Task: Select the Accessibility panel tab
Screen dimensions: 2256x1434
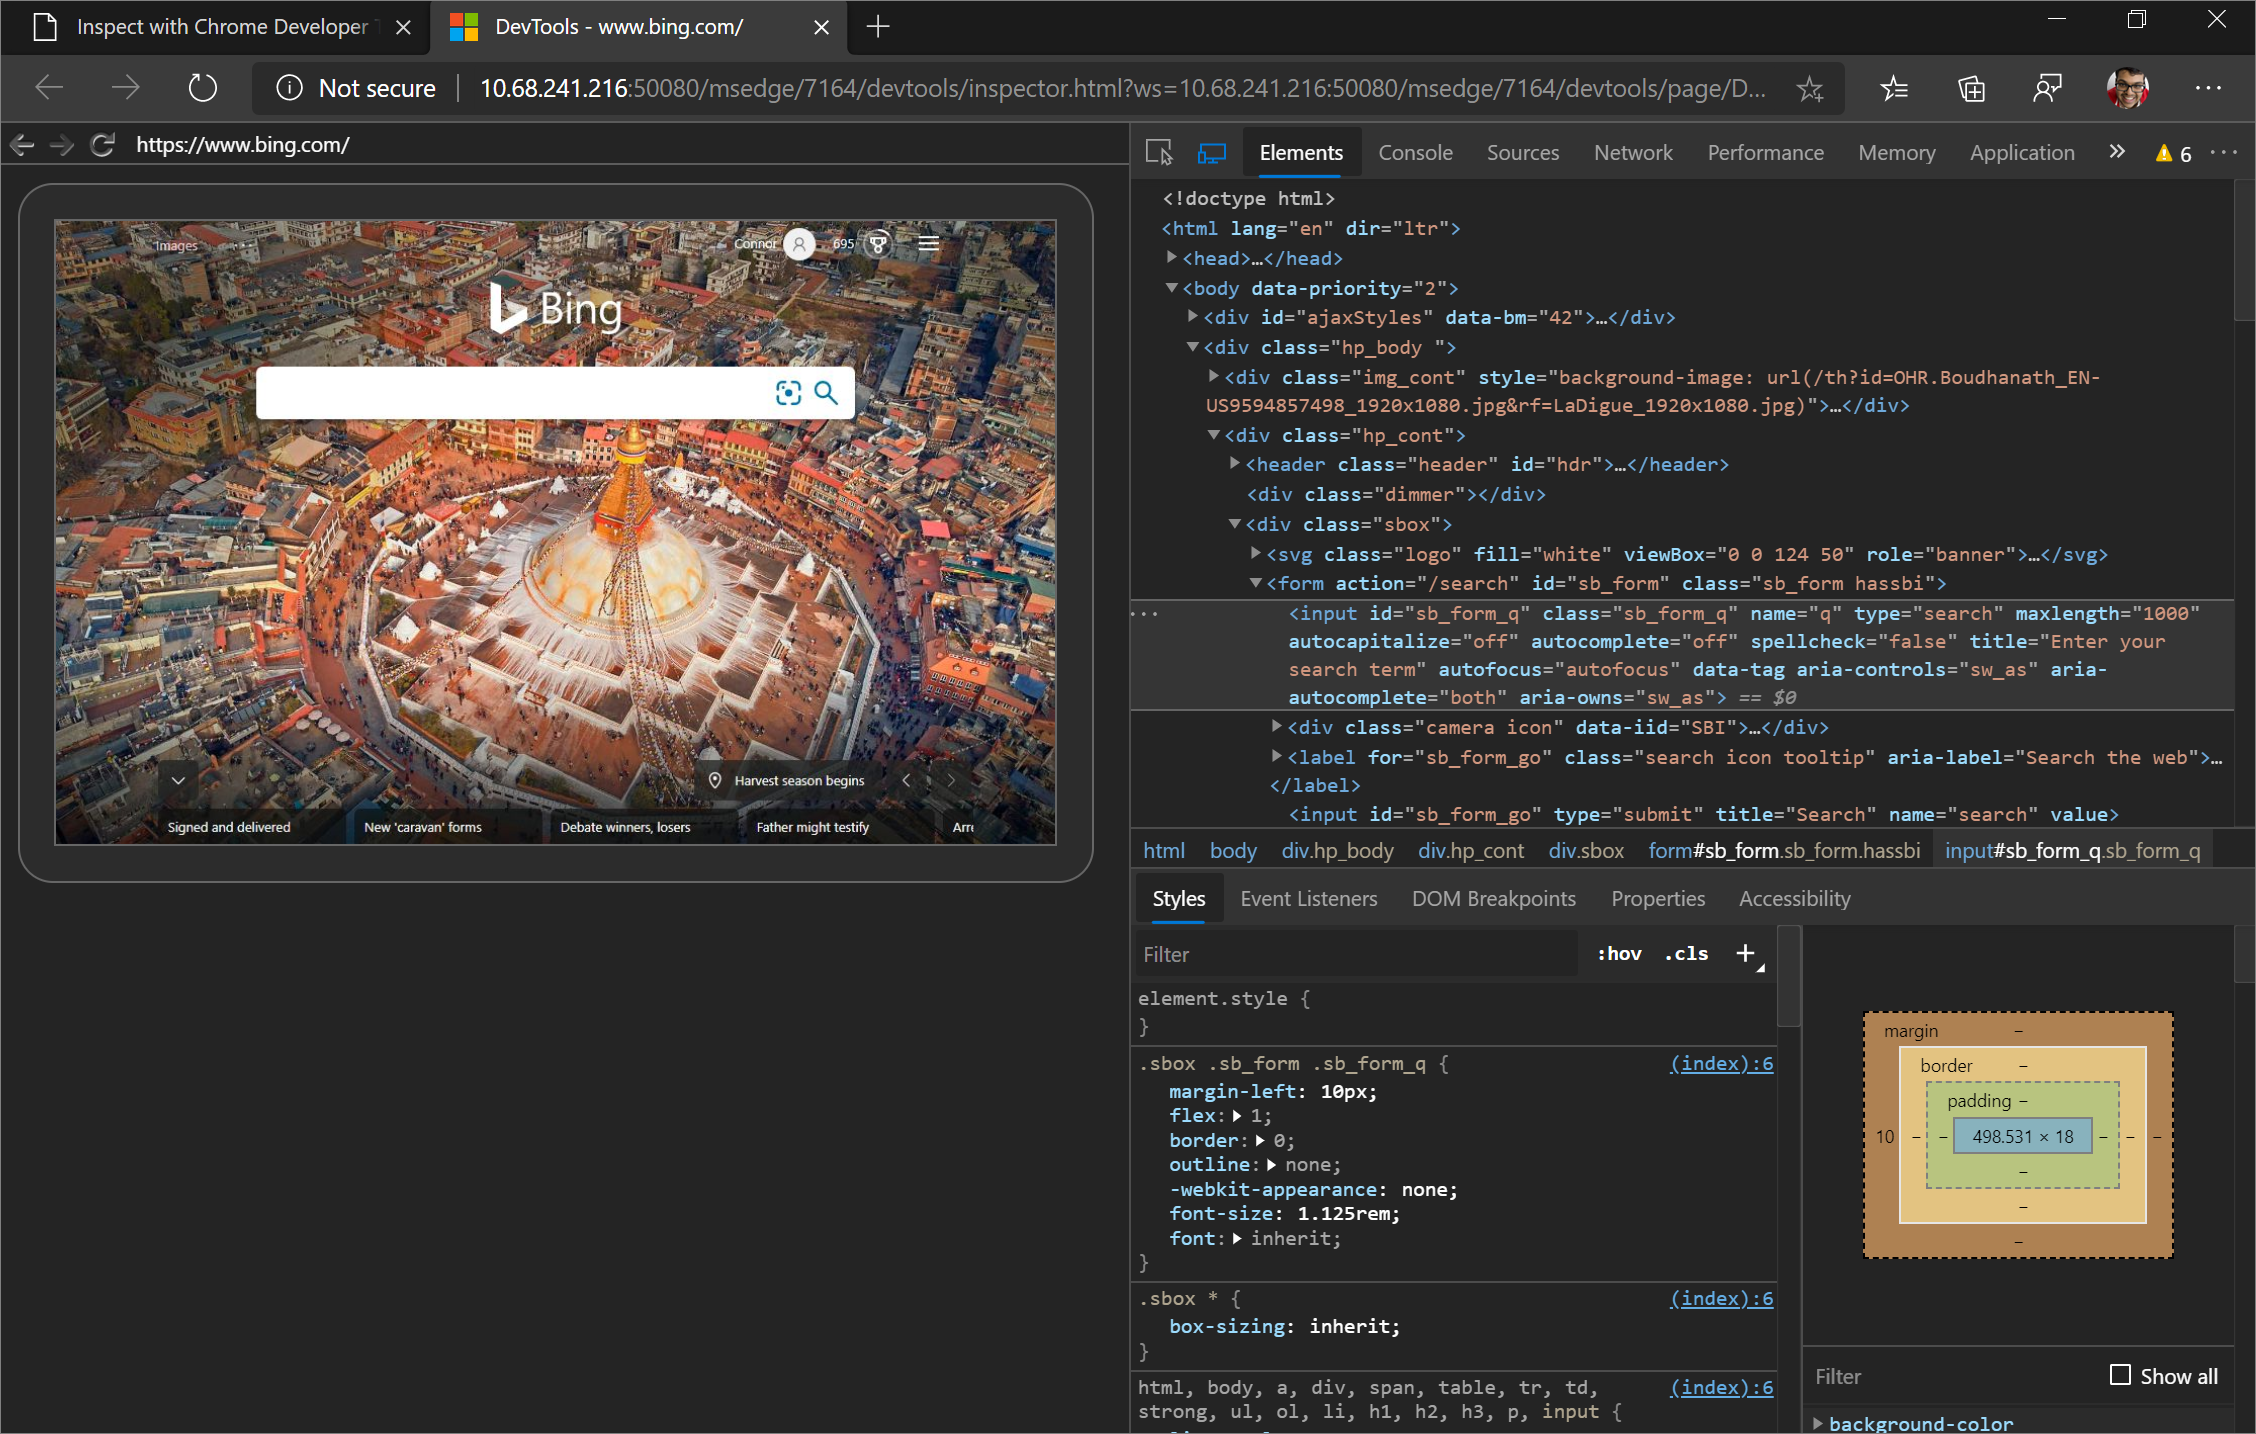Action: pos(1794,898)
